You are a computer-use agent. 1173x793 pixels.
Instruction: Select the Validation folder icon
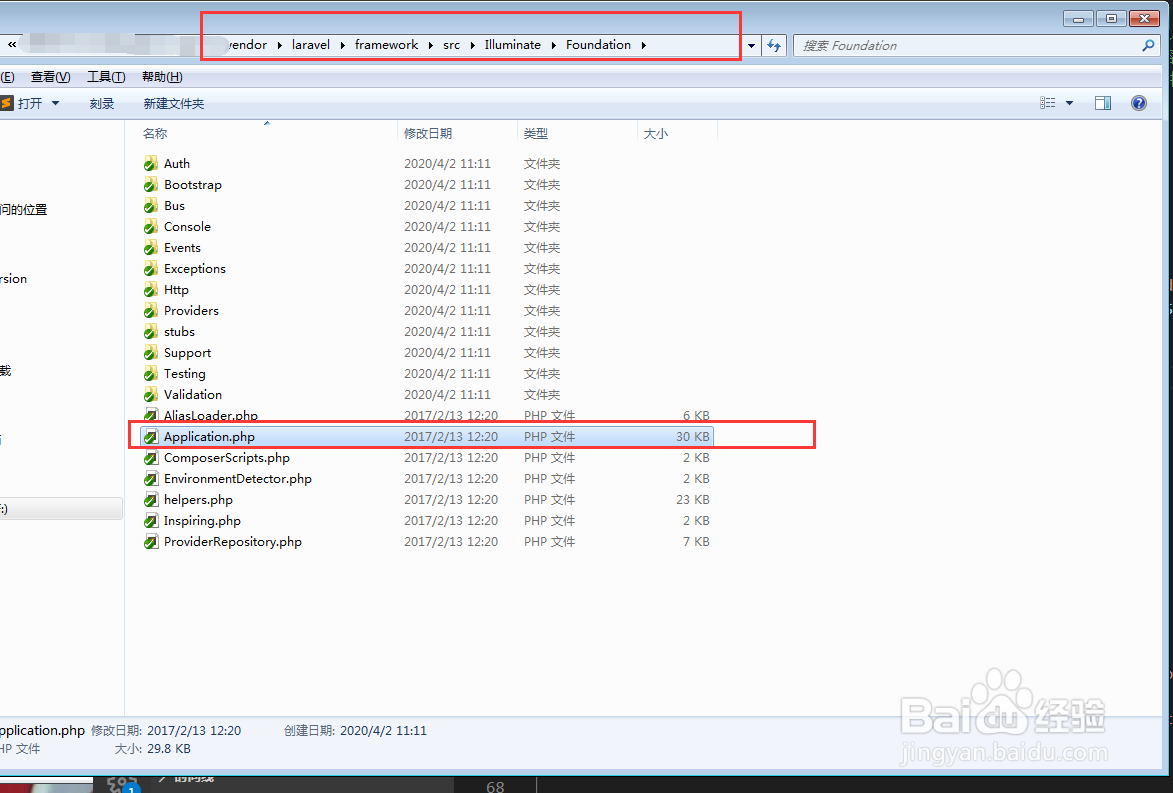click(x=150, y=394)
